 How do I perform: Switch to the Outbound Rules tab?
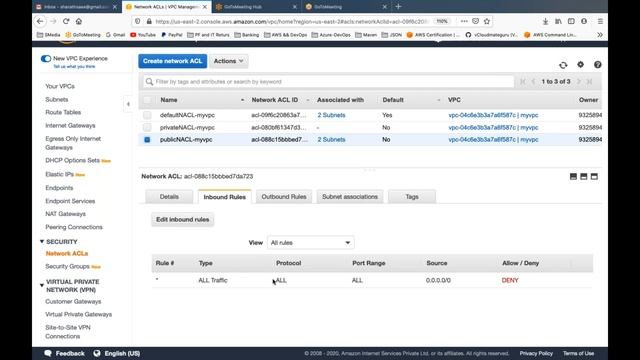(x=284, y=197)
